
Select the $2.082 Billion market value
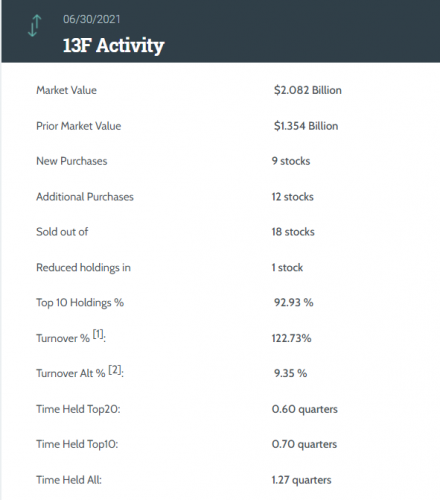308,90
